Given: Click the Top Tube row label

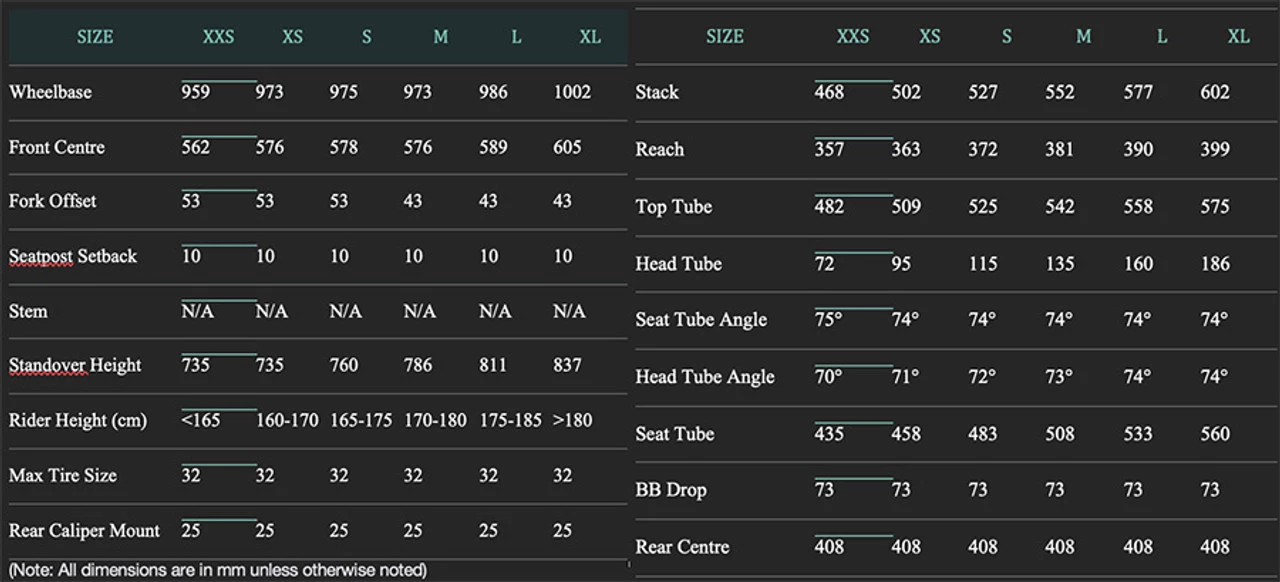Looking at the screenshot, I should [674, 207].
